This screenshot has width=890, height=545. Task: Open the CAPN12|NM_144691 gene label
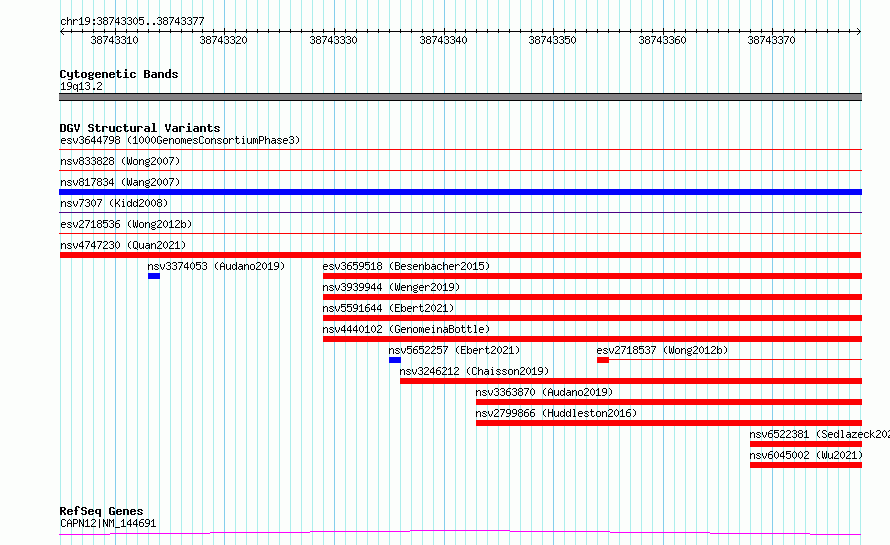(x=108, y=523)
